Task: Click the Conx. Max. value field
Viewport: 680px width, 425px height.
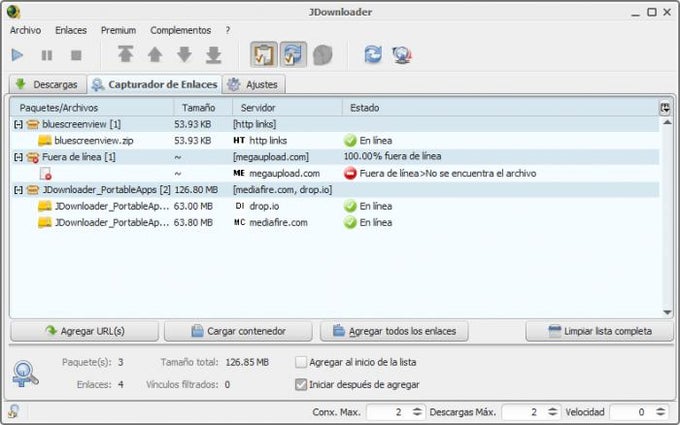Action: coord(388,412)
